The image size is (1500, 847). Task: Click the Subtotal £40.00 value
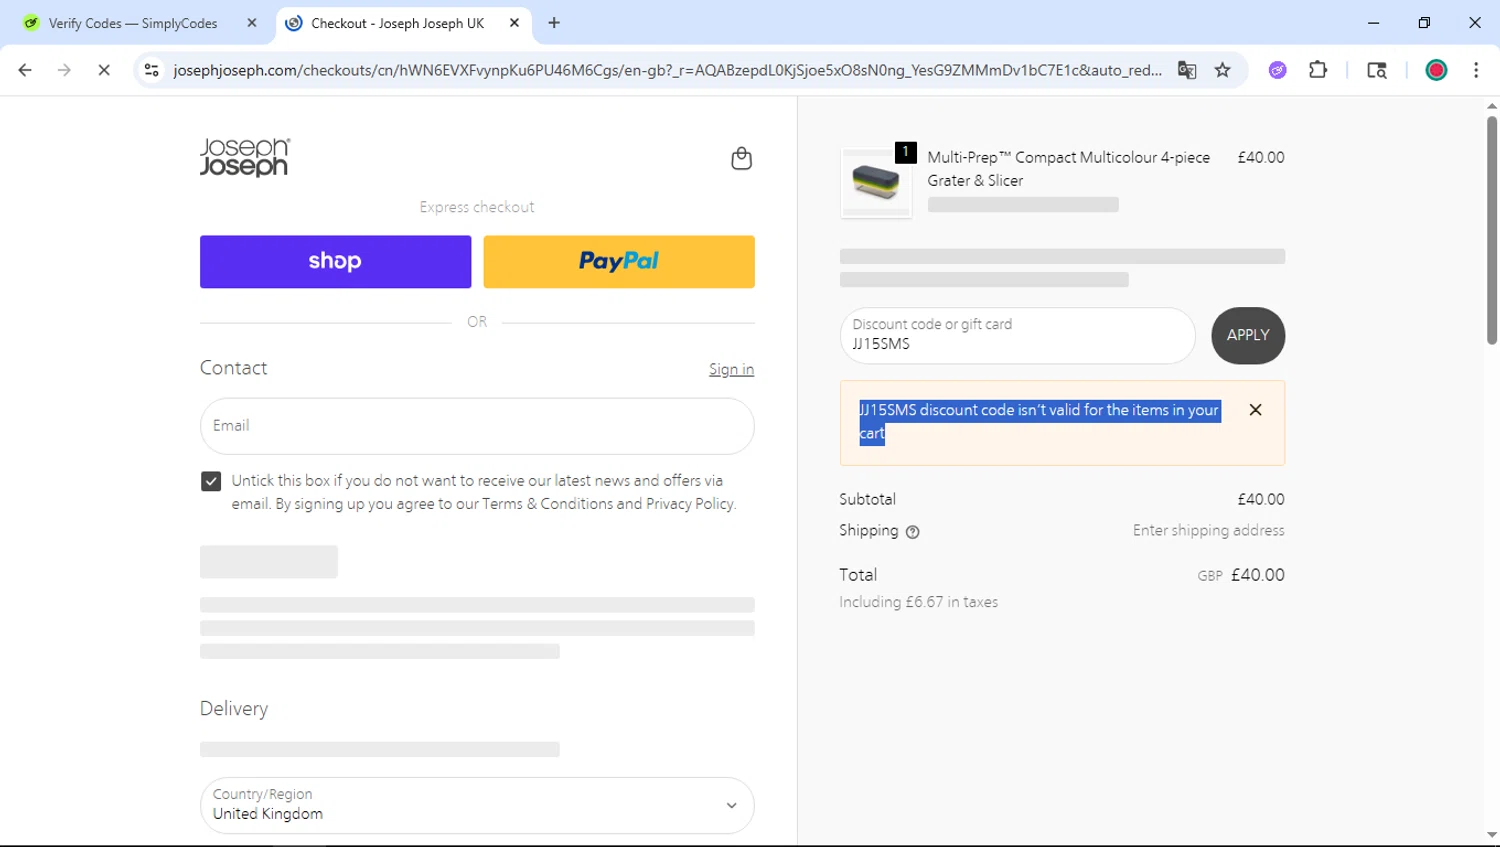(1260, 499)
